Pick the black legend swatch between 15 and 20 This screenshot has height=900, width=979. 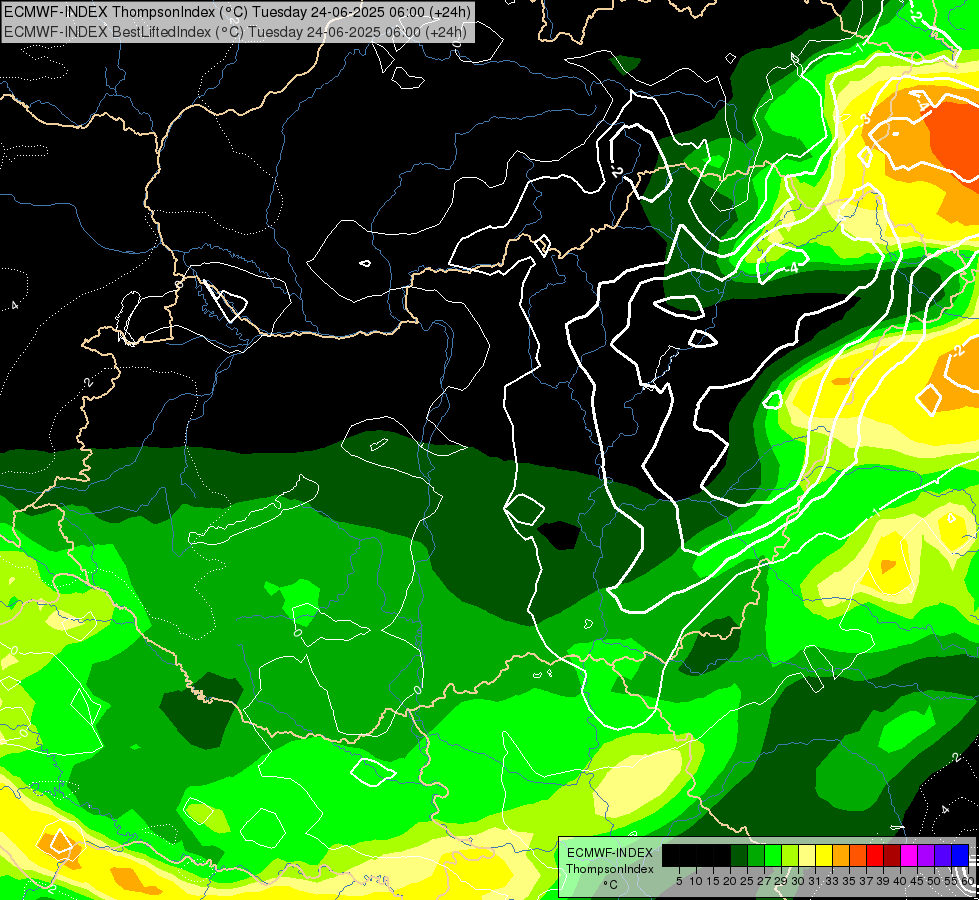pos(722,855)
